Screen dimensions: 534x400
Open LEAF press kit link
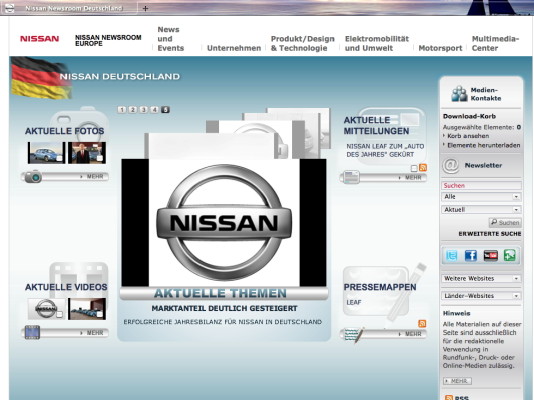[354, 302]
